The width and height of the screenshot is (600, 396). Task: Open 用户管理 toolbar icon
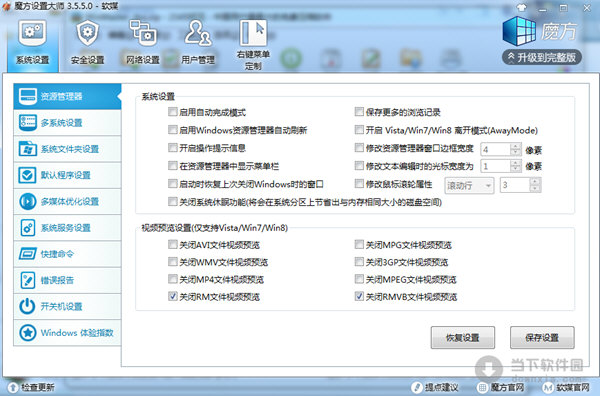click(x=198, y=43)
